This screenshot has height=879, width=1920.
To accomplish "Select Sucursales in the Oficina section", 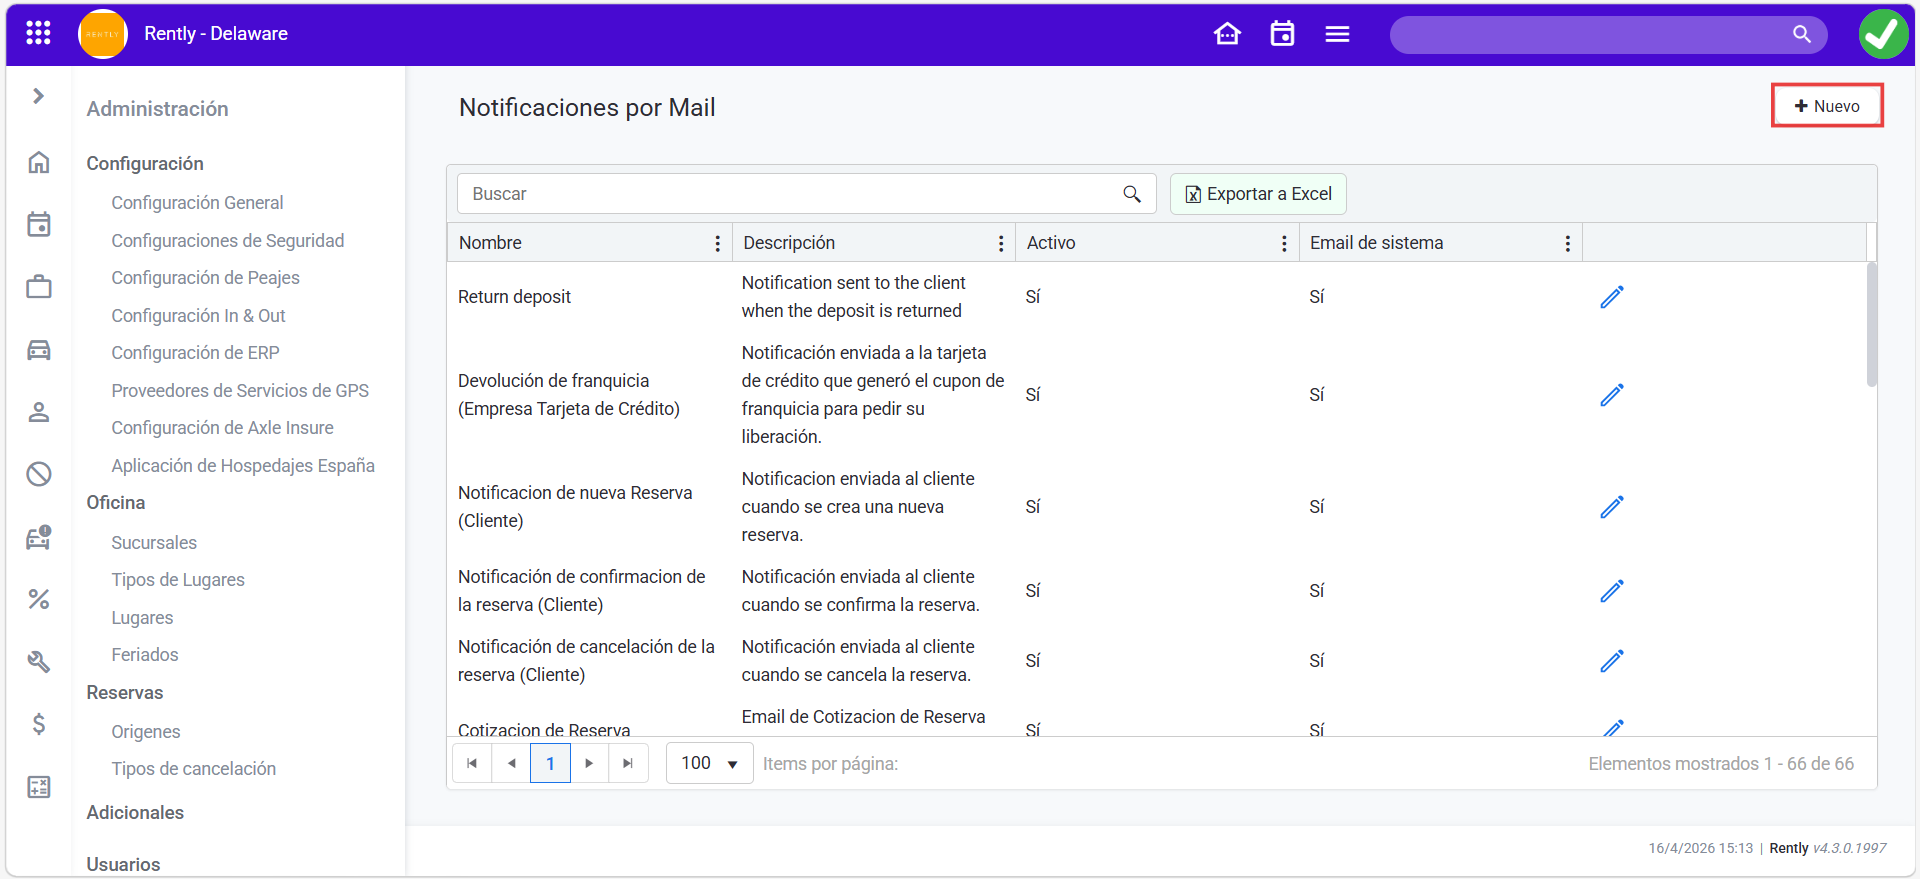I will coord(154,543).
